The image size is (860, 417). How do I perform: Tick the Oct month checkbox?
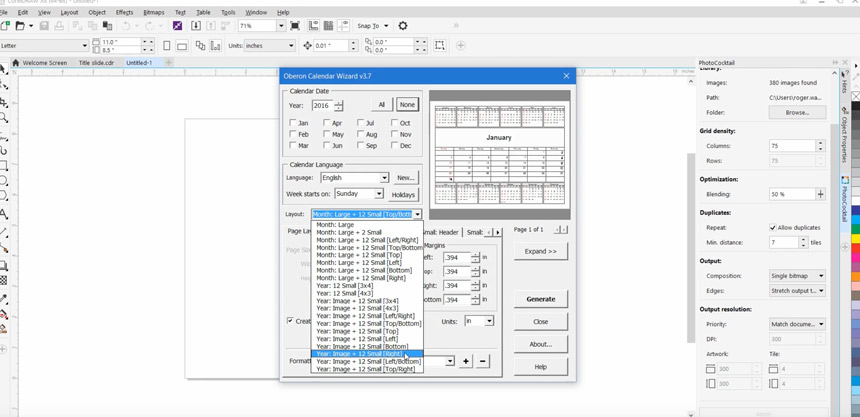click(x=395, y=123)
